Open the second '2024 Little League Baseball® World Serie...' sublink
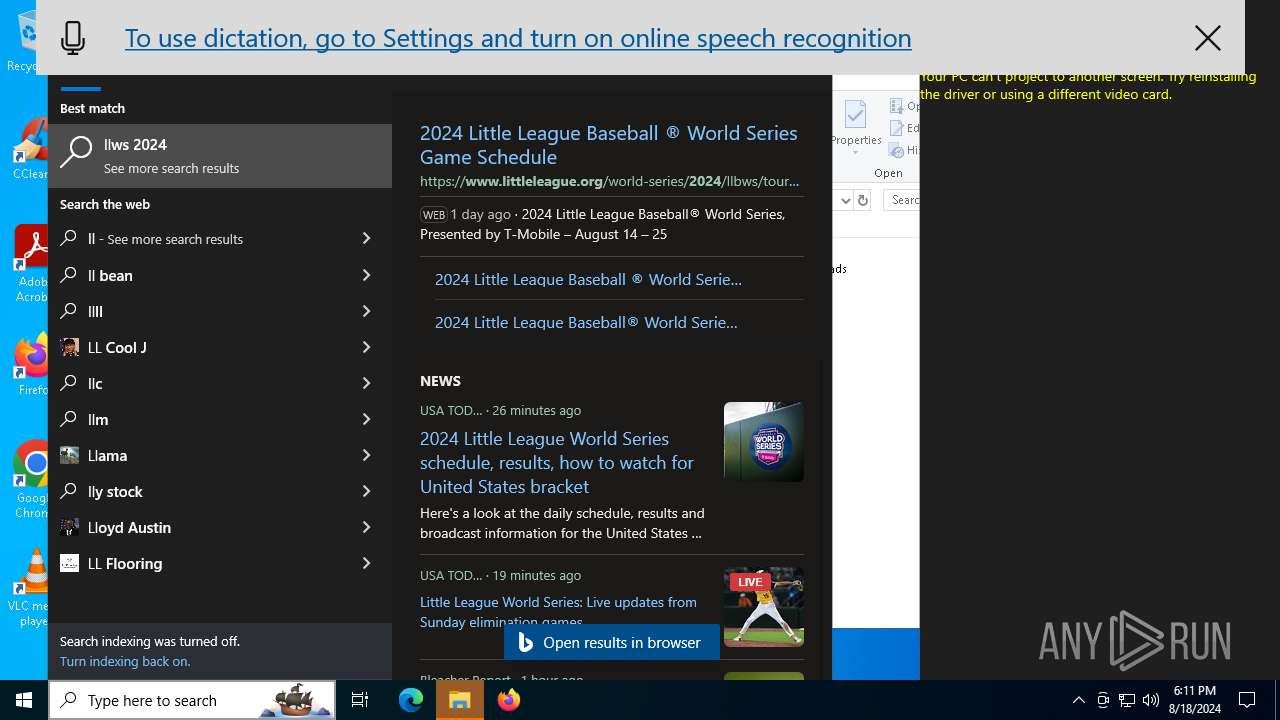 pyautogui.click(x=586, y=322)
